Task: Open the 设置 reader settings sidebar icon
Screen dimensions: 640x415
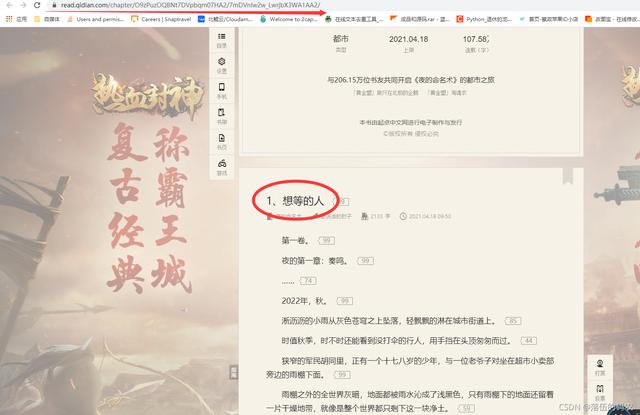Action: point(222,65)
